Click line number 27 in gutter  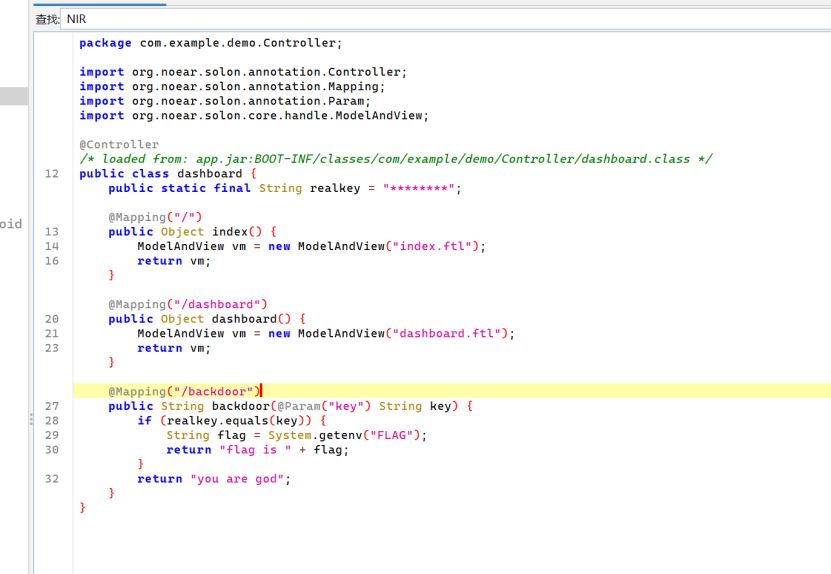click(x=52, y=406)
